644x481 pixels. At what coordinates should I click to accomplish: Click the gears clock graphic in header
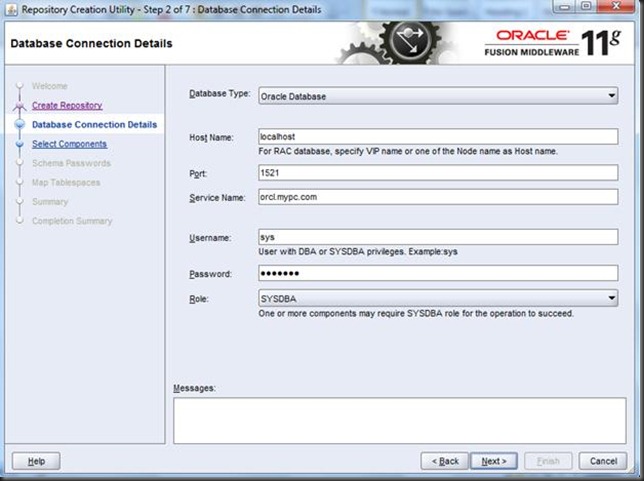(x=397, y=43)
